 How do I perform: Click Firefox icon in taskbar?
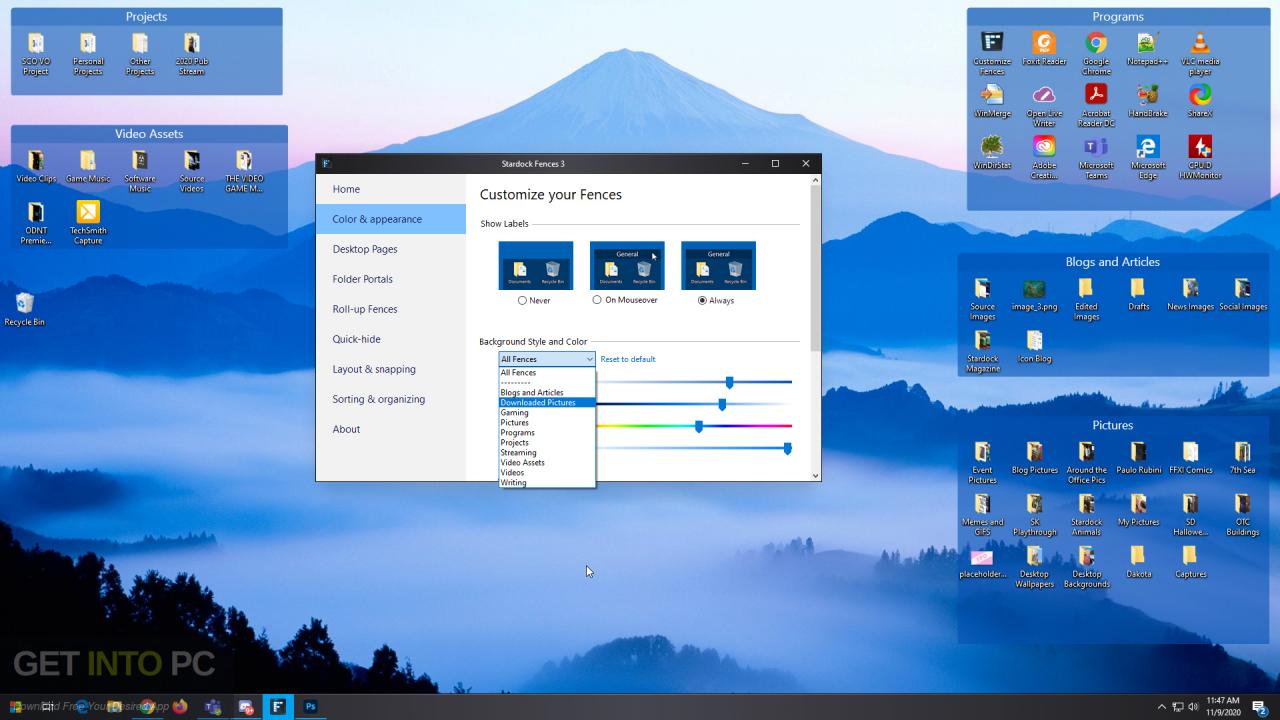click(180, 706)
